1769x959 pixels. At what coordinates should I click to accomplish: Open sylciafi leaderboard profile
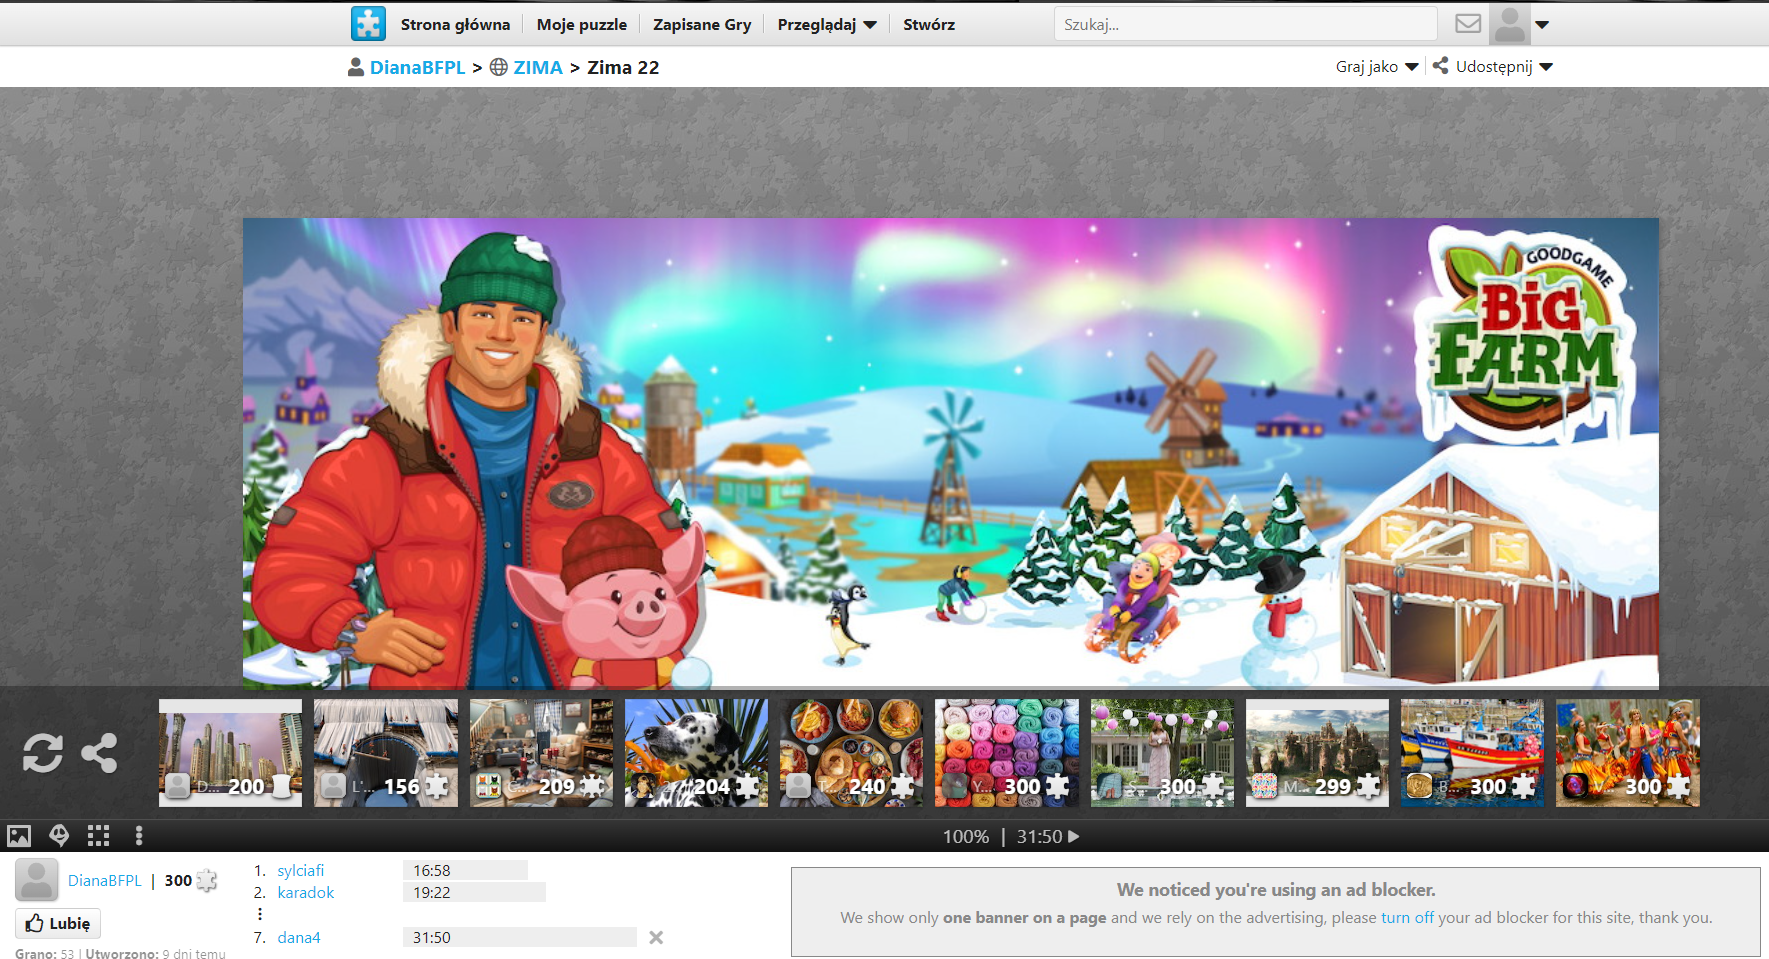(301, 870)
